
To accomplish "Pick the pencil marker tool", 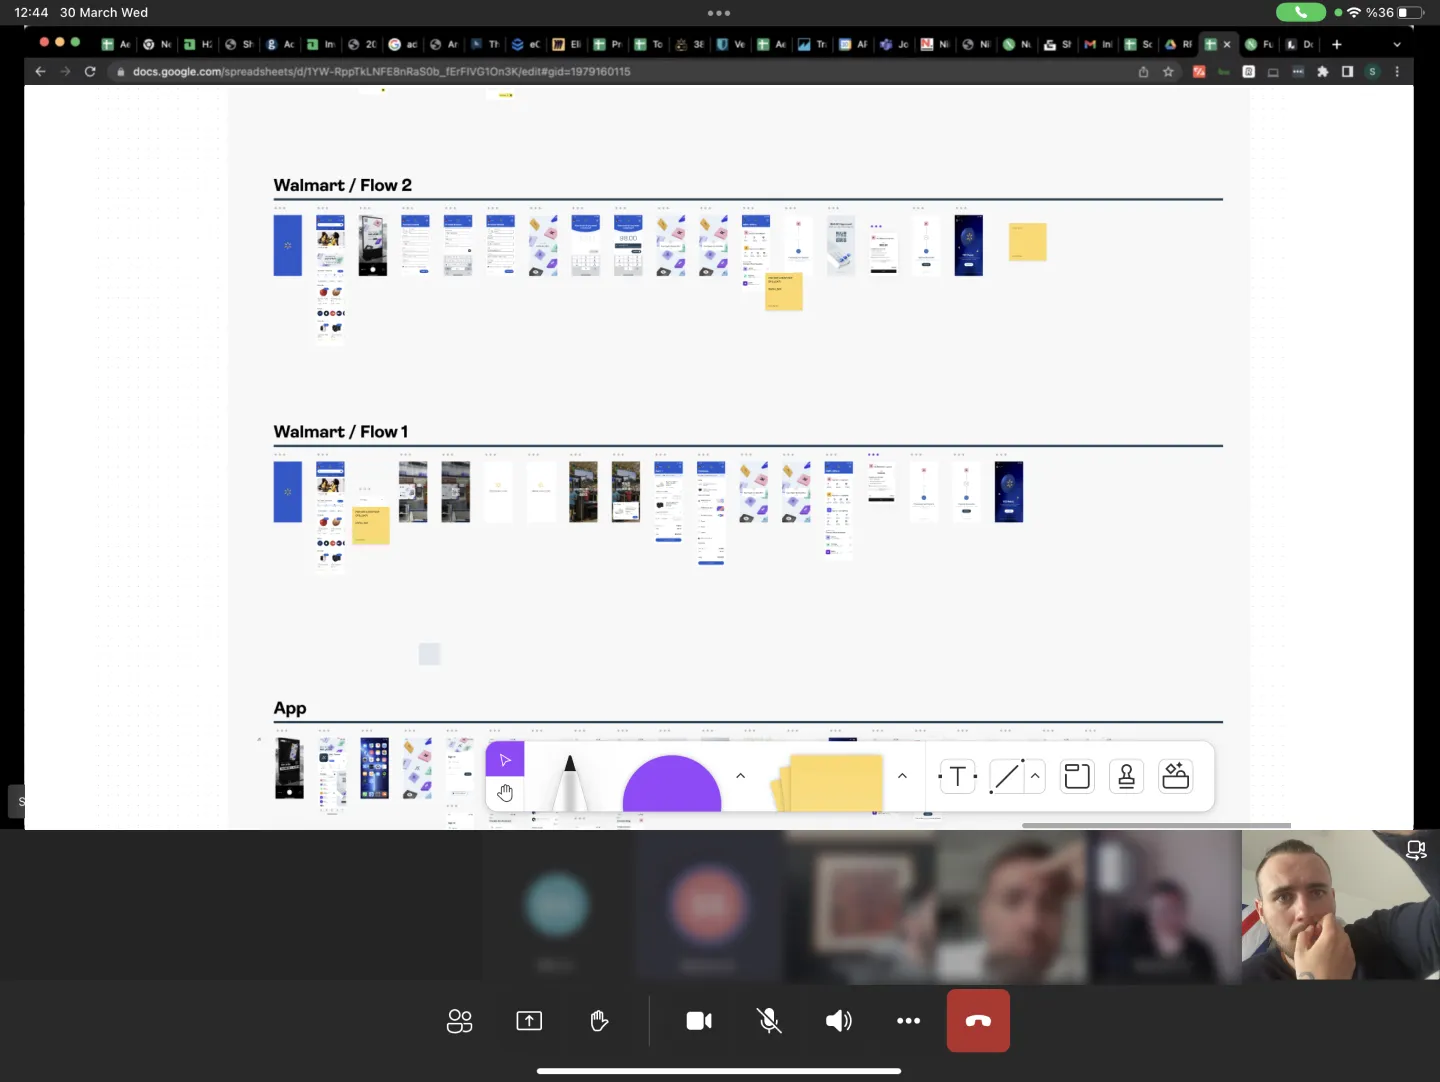I will [570, 783].
